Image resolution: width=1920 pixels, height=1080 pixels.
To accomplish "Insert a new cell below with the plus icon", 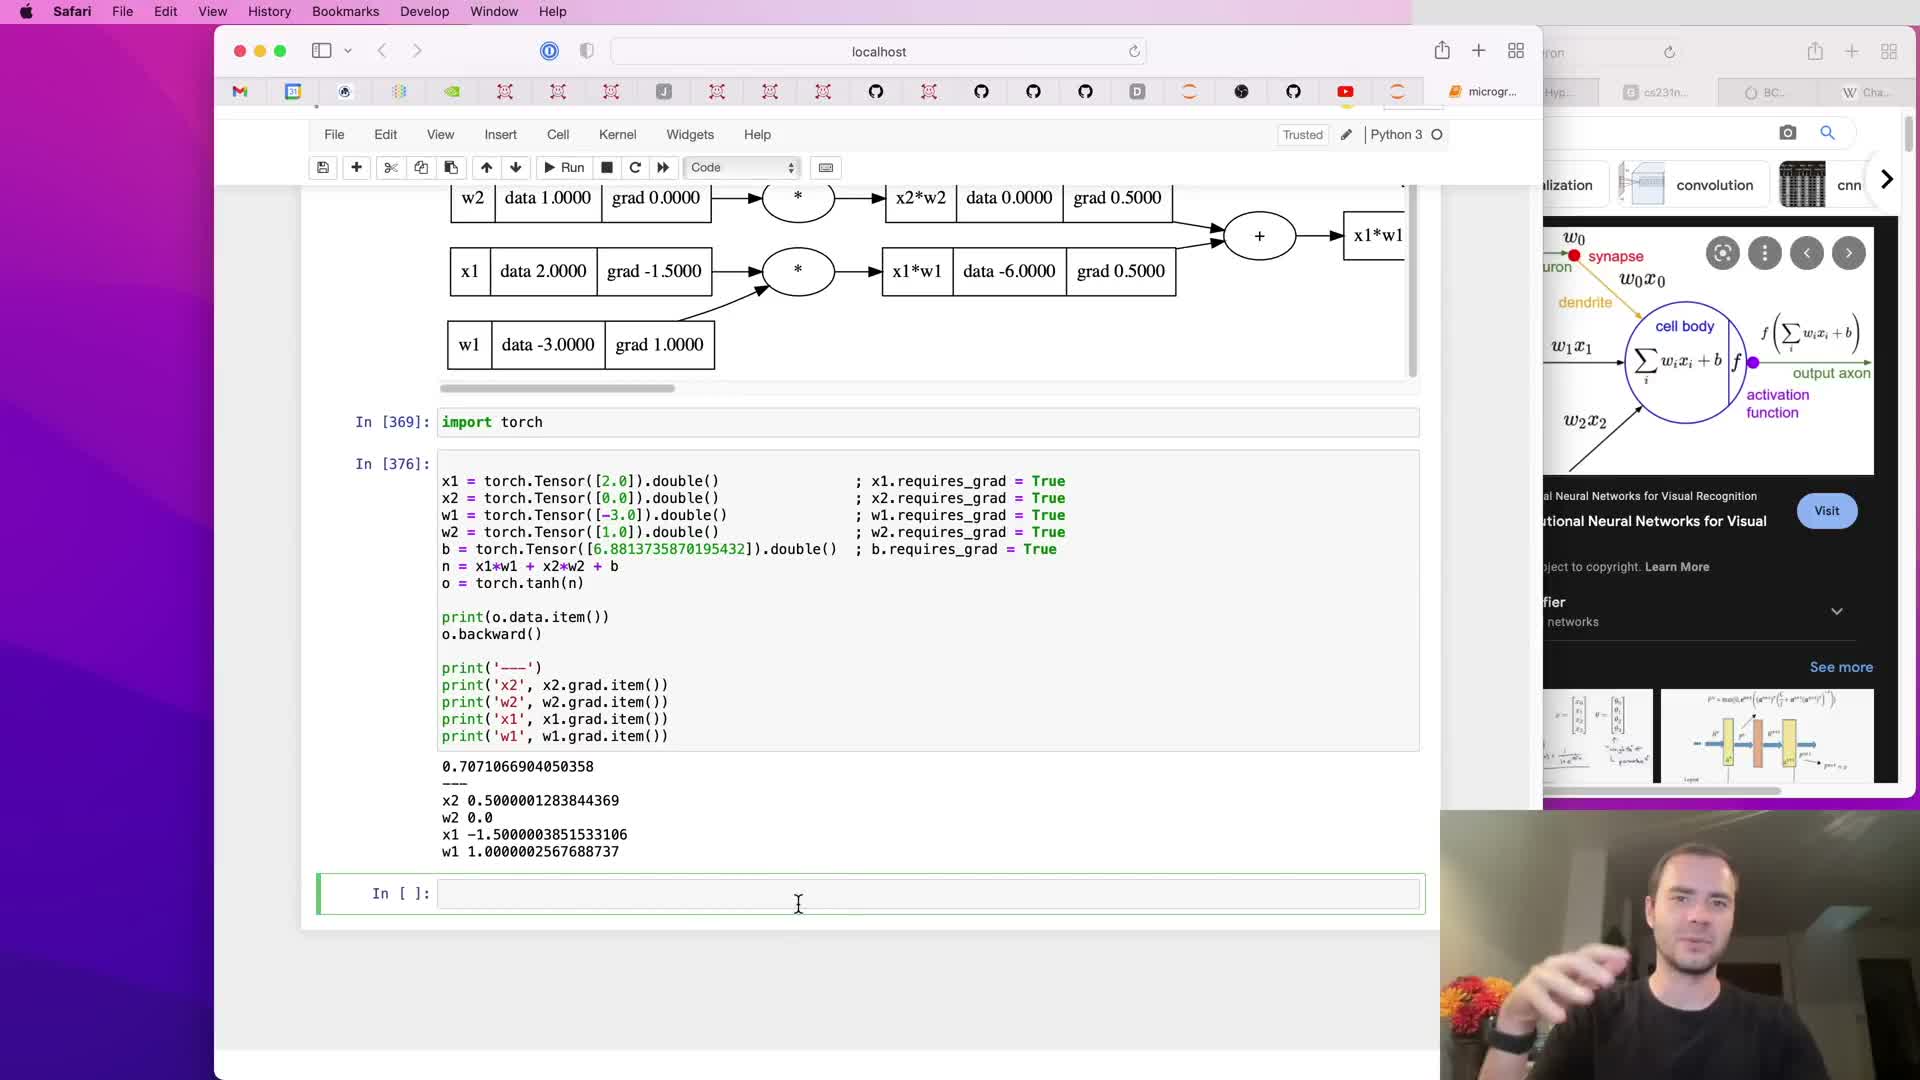I will click(x=356, y=167).
